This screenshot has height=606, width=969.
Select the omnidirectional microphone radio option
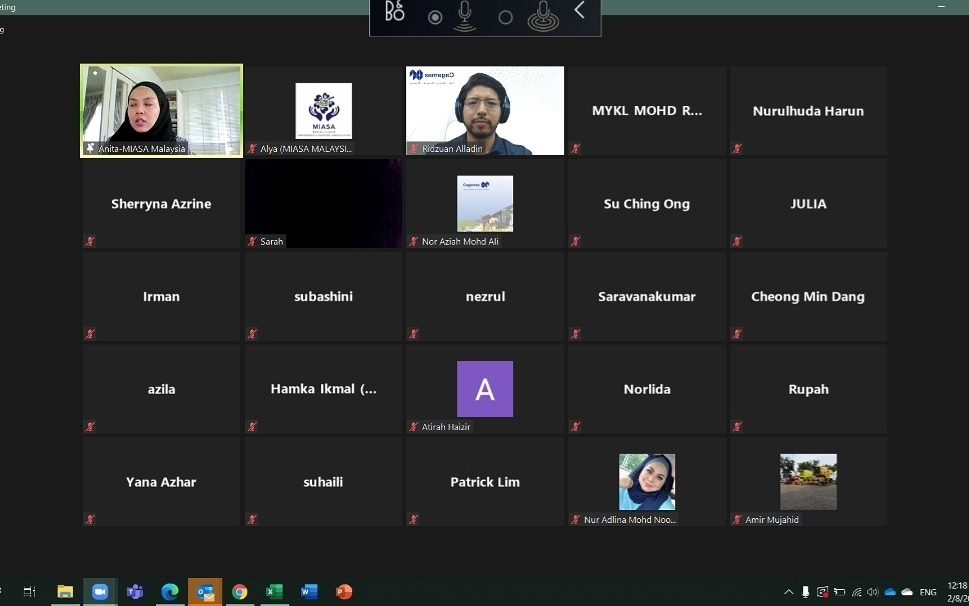506,17
